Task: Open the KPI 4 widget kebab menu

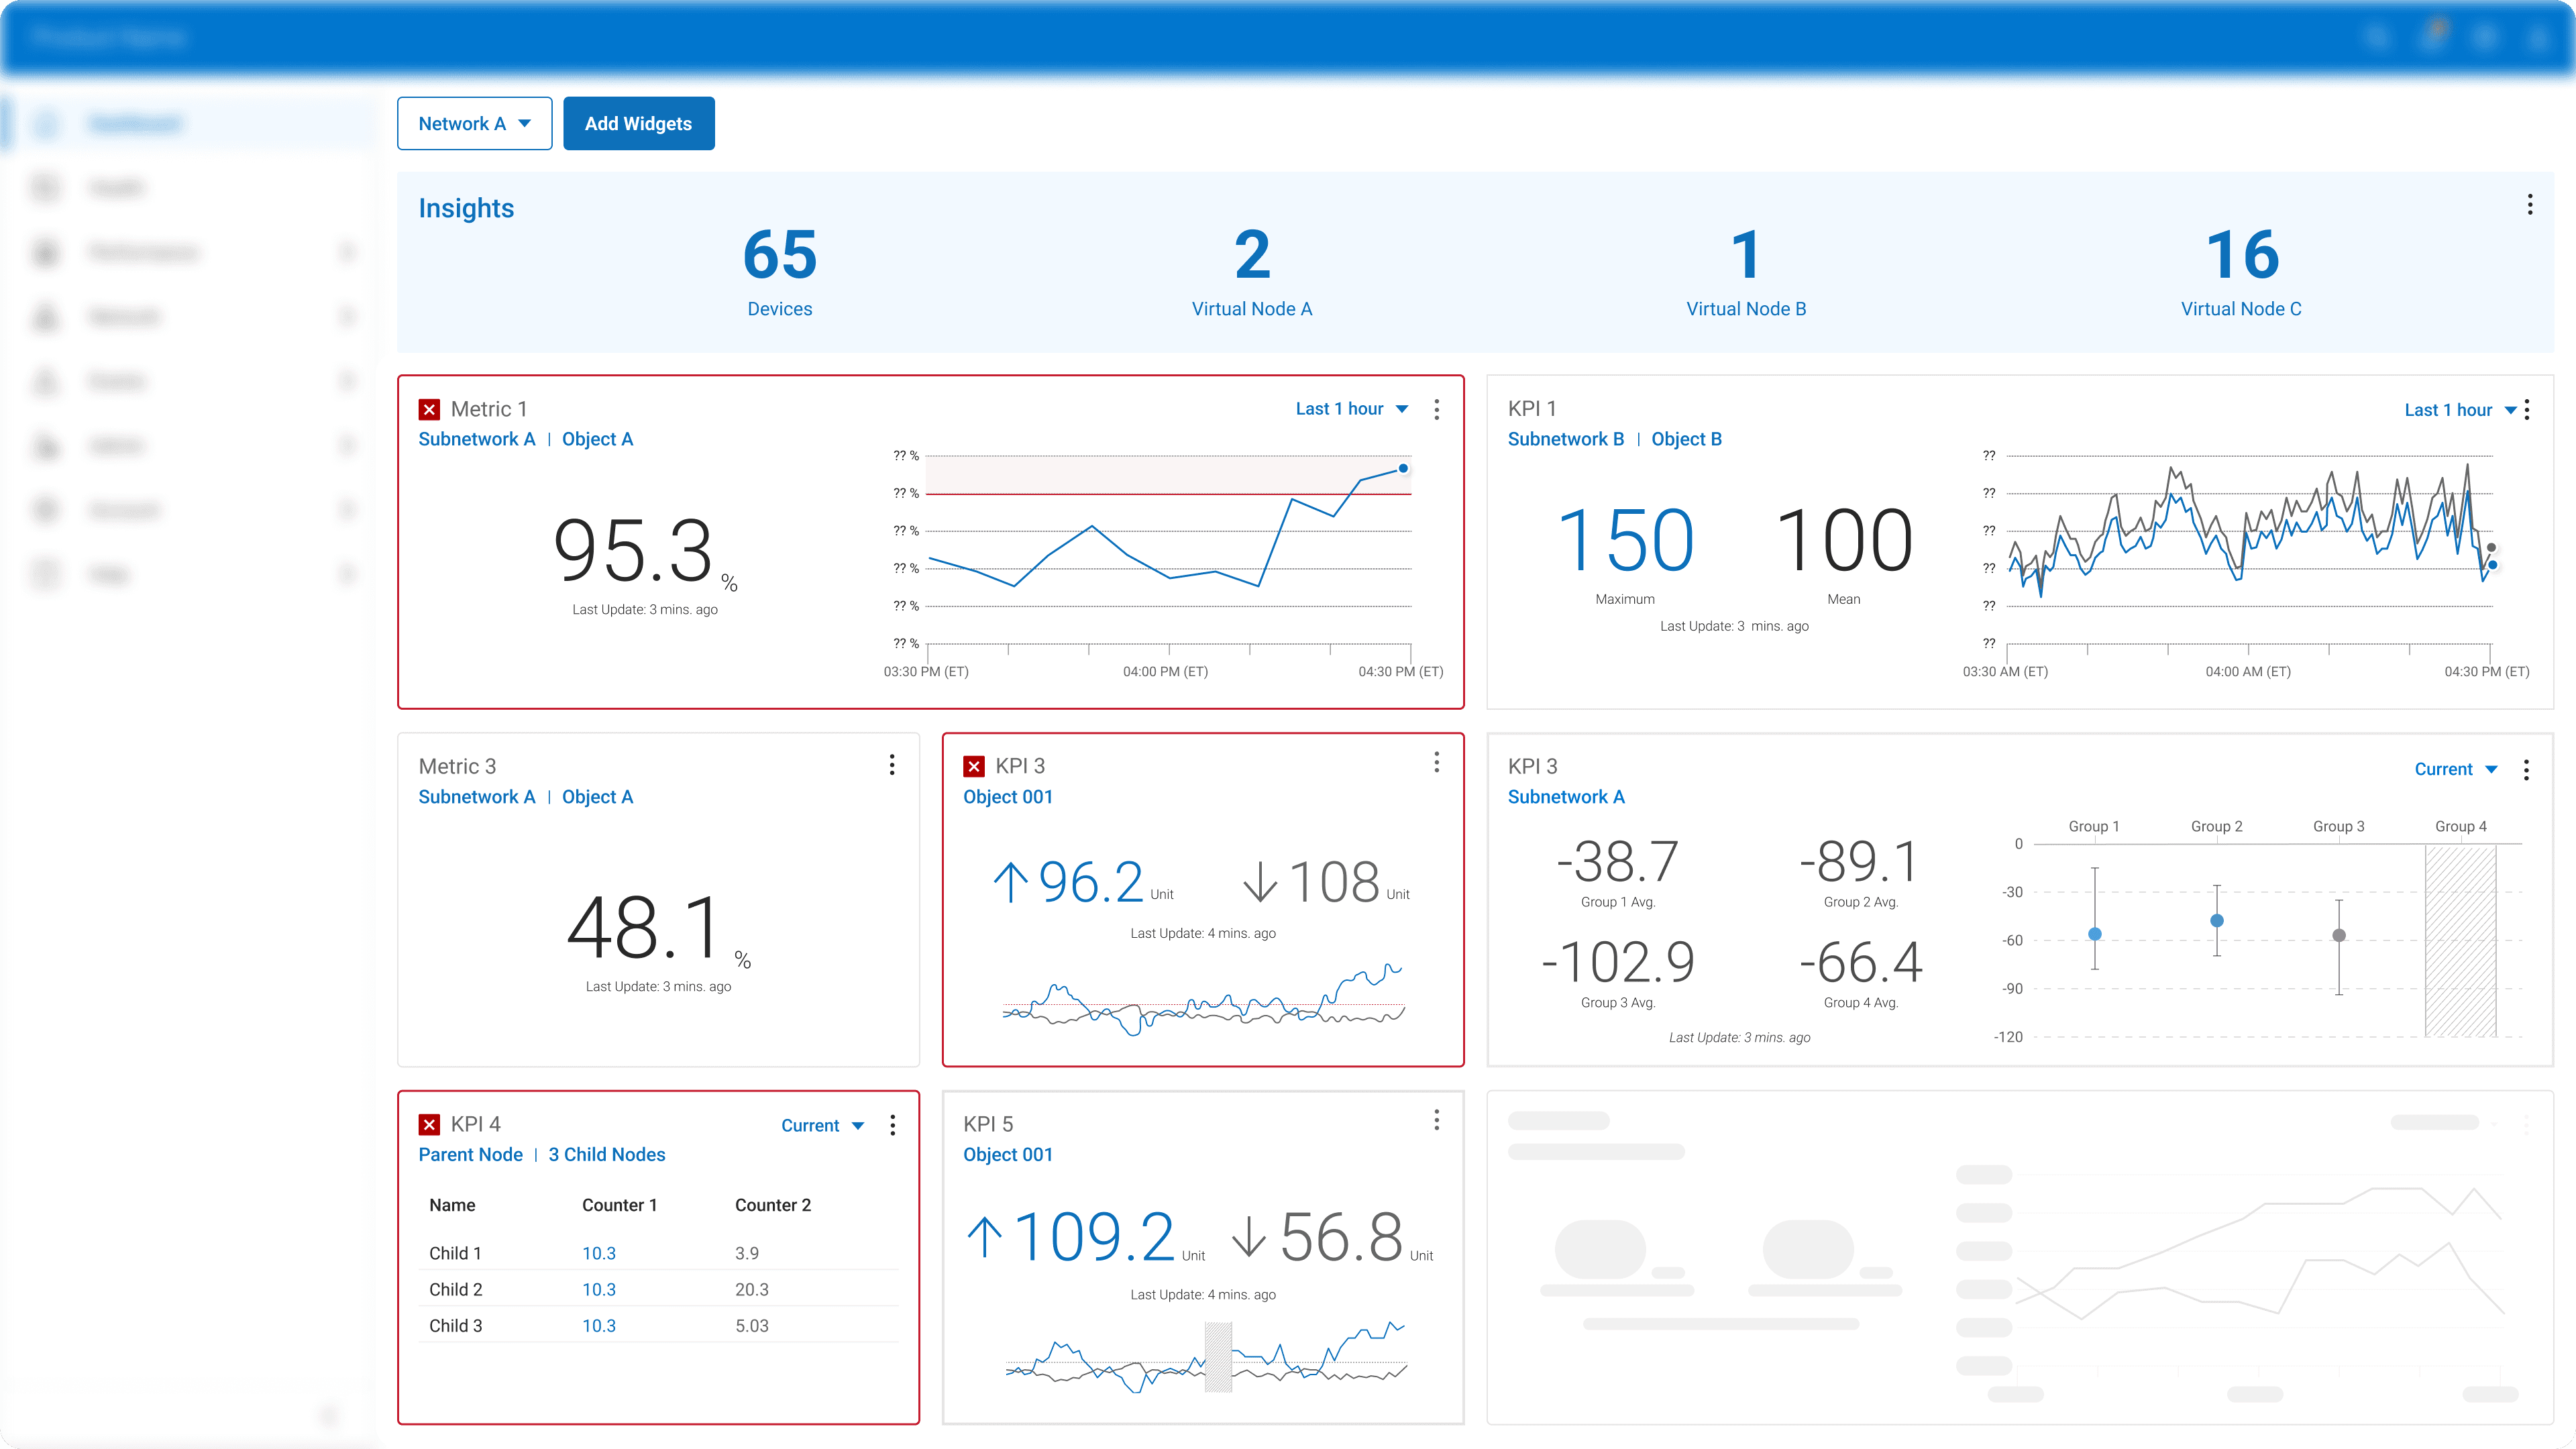Action: pyautogui.click(x=892, y=1125)
